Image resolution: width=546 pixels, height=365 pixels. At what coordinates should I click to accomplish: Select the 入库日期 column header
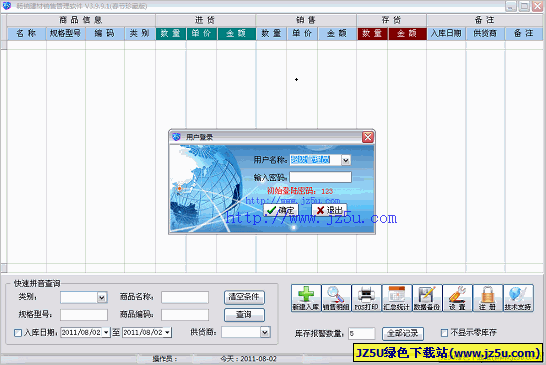pos(446,33)
